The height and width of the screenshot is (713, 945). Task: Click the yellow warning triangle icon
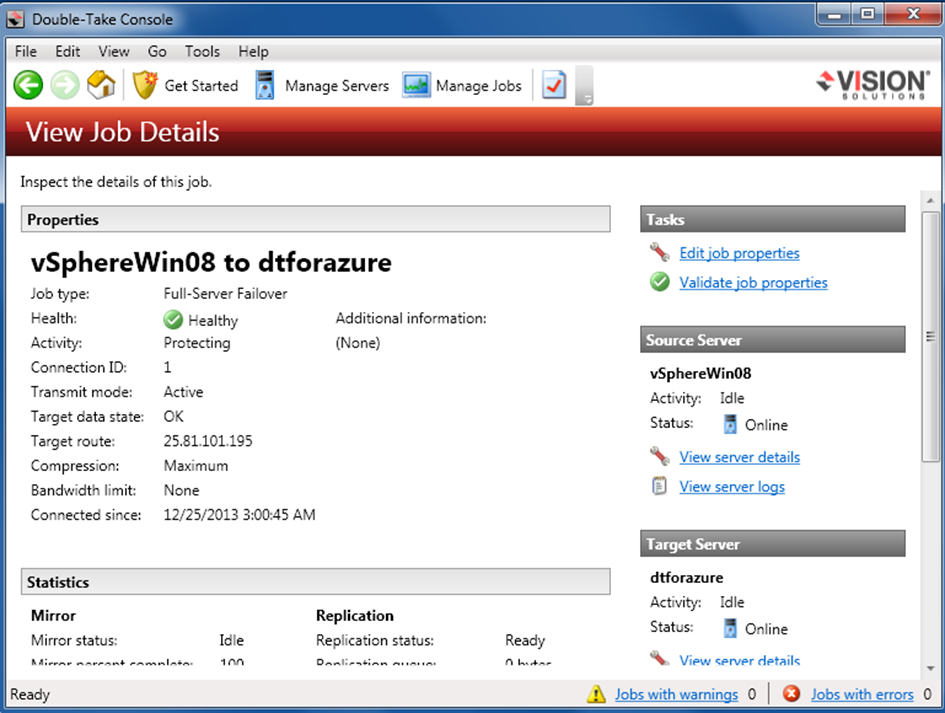tap(596, 694)
